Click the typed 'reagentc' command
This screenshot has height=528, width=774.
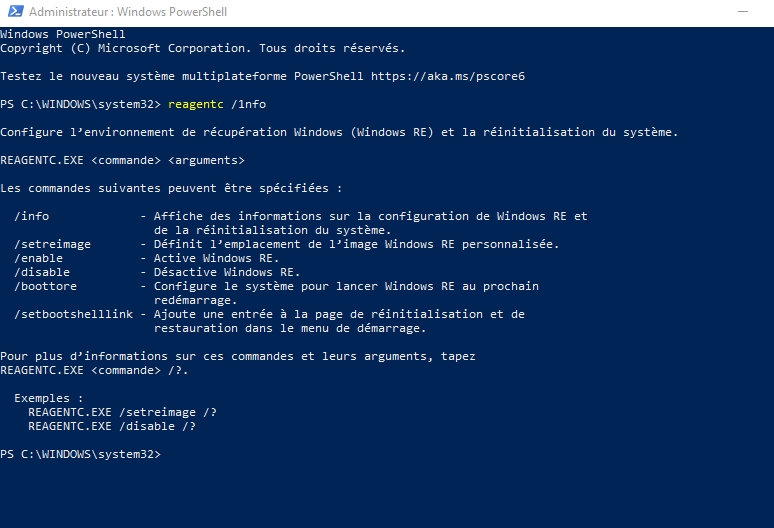point(198,104)
